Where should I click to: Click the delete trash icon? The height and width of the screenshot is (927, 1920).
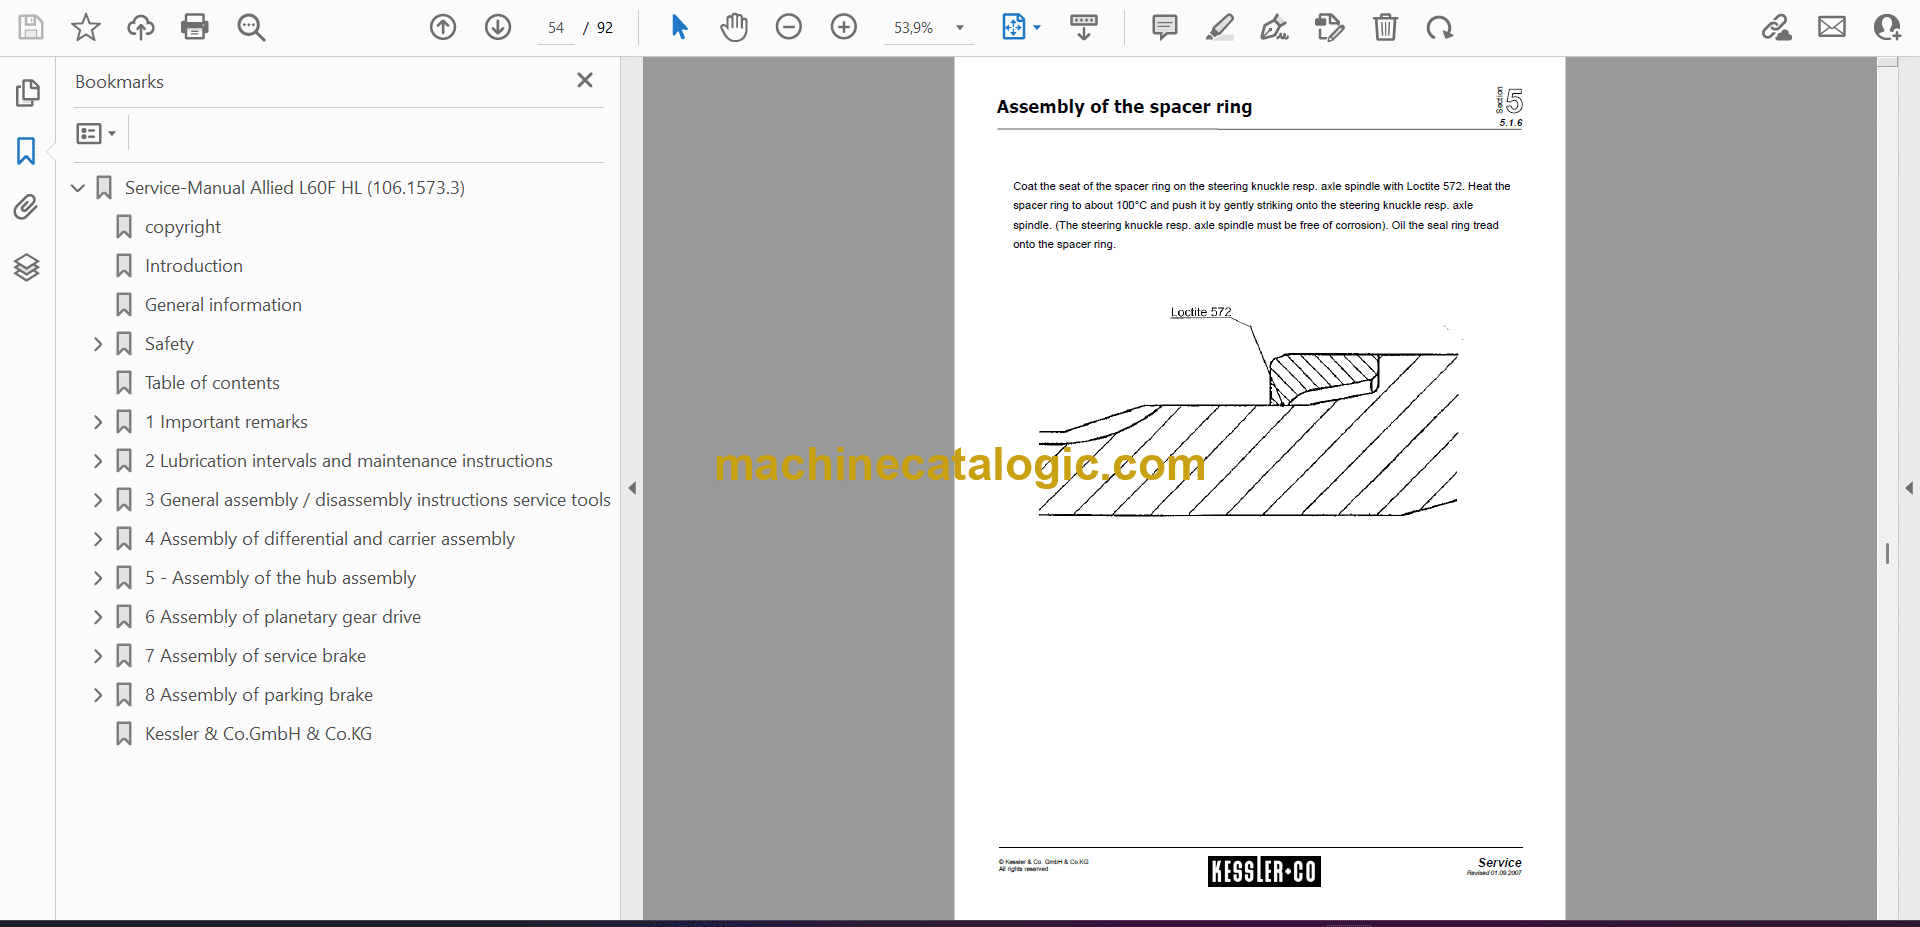point(1385,27)
